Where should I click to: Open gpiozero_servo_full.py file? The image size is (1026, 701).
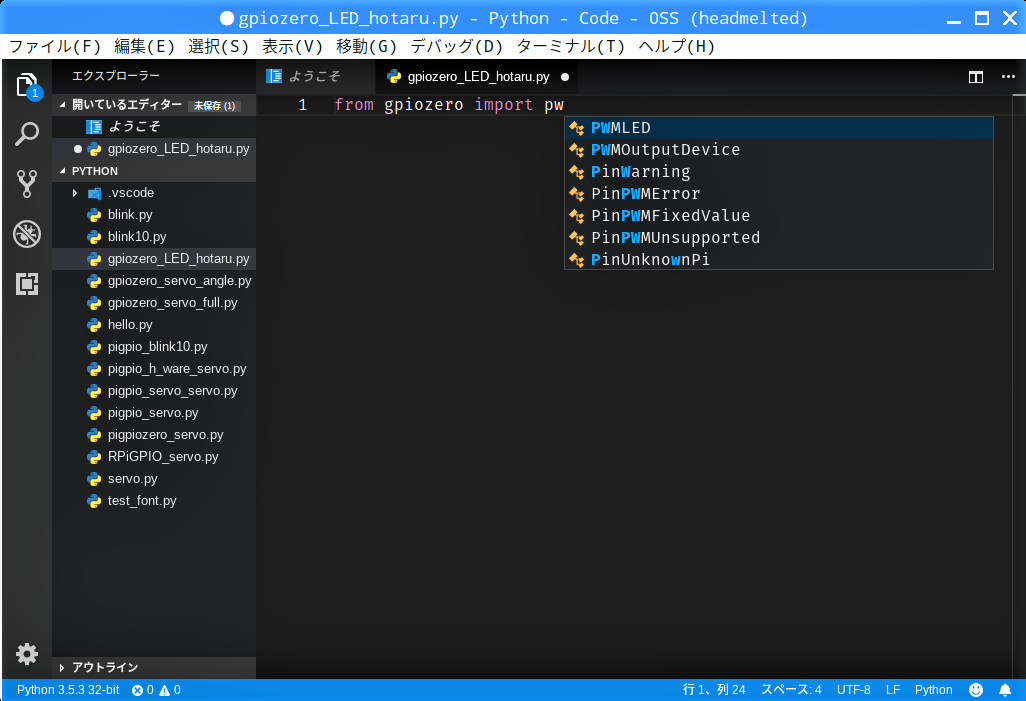pyautogui.click(x=154, y=303)
